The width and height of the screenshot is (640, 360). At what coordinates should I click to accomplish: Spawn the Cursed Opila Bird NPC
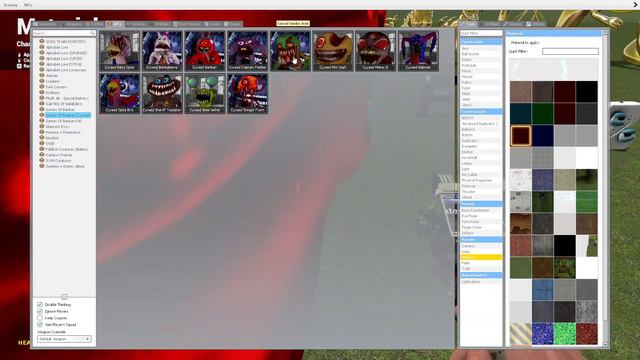click(x=120, y=93)
